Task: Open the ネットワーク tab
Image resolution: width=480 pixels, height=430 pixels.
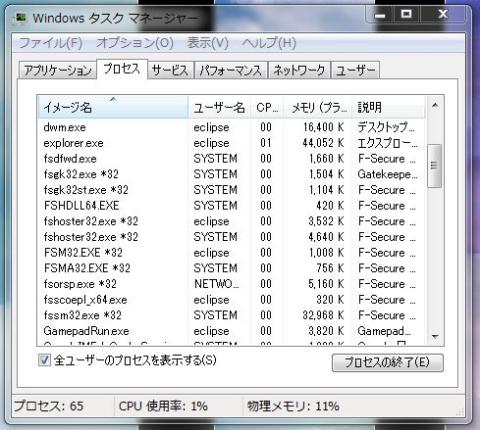Action: click(x=299, y=70)
